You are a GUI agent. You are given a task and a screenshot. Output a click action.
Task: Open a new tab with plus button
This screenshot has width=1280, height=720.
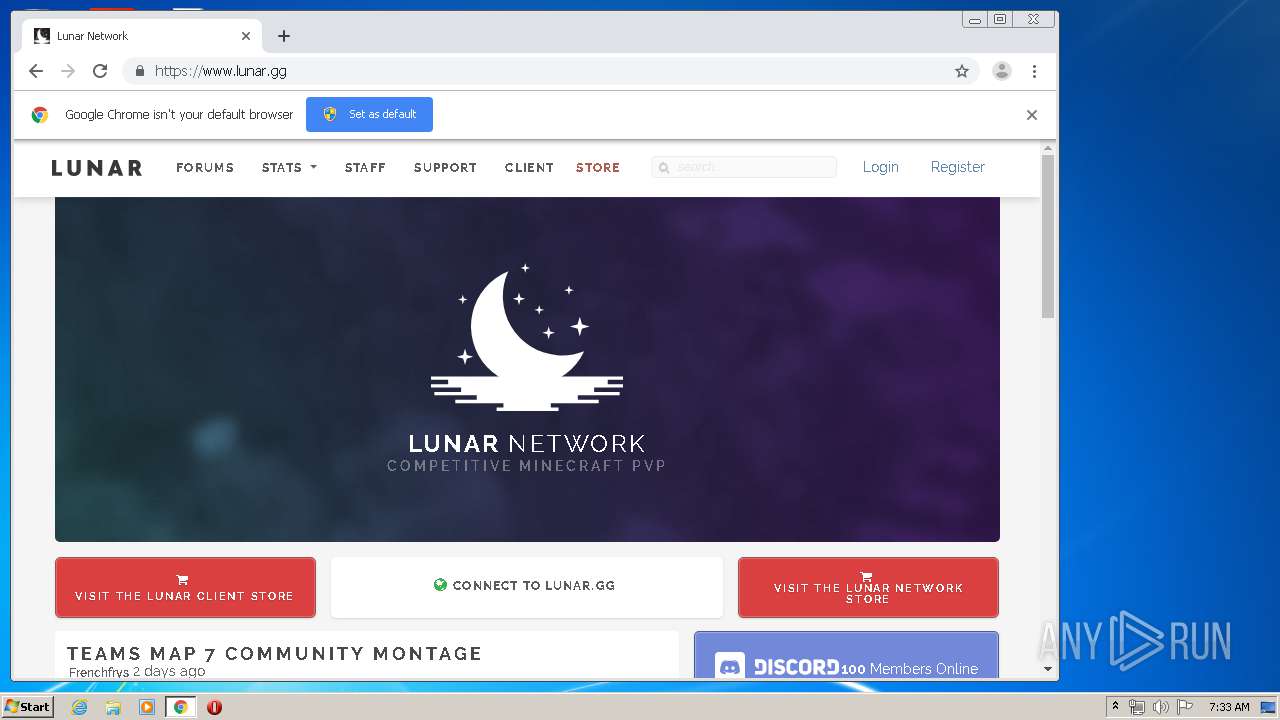click(x=284, y=36)
